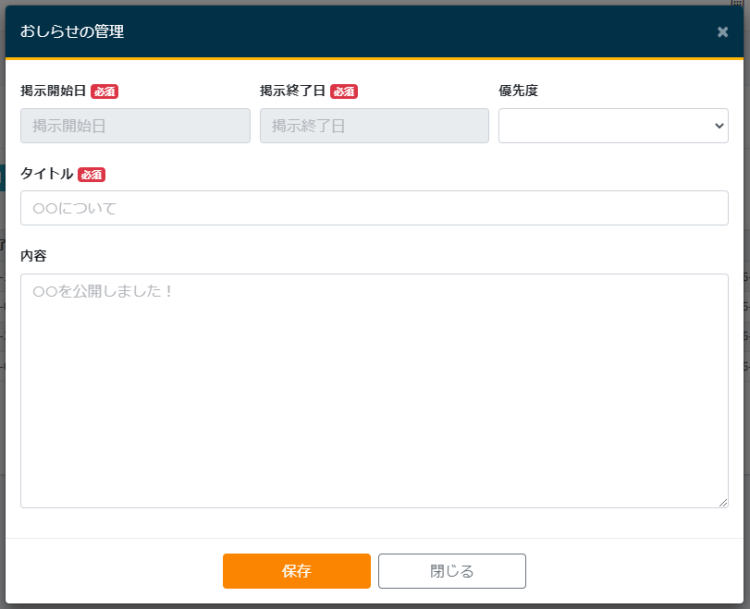Click the タイトル field label

(x=46, y=174)
